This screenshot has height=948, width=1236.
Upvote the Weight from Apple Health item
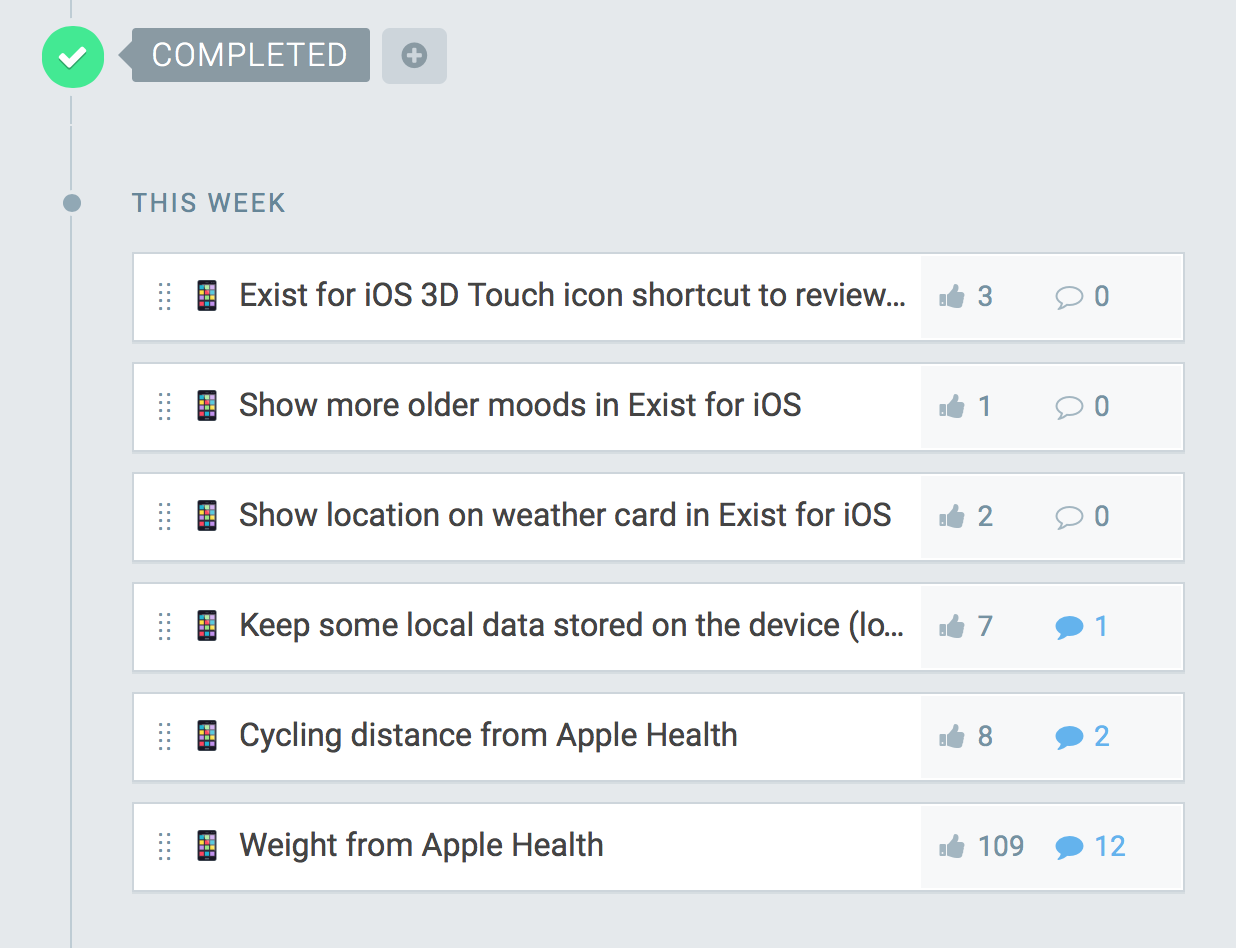952,847
